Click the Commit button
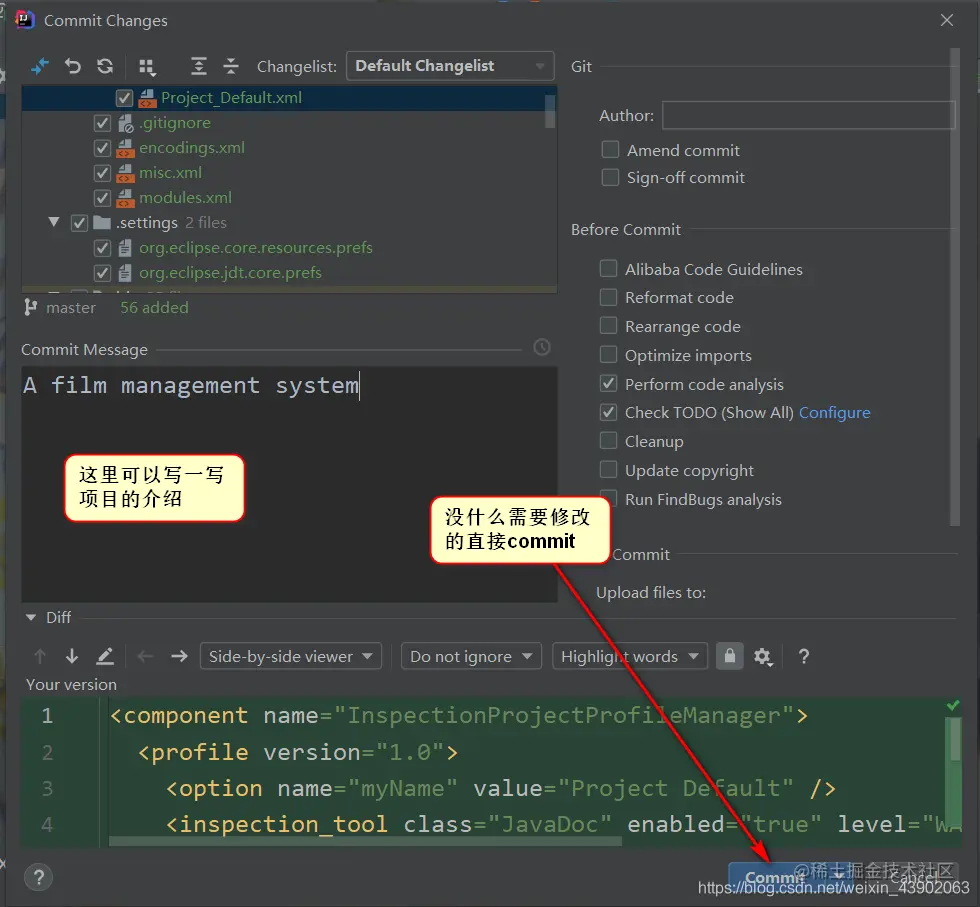980x907 pixels. tap(775, 877)
